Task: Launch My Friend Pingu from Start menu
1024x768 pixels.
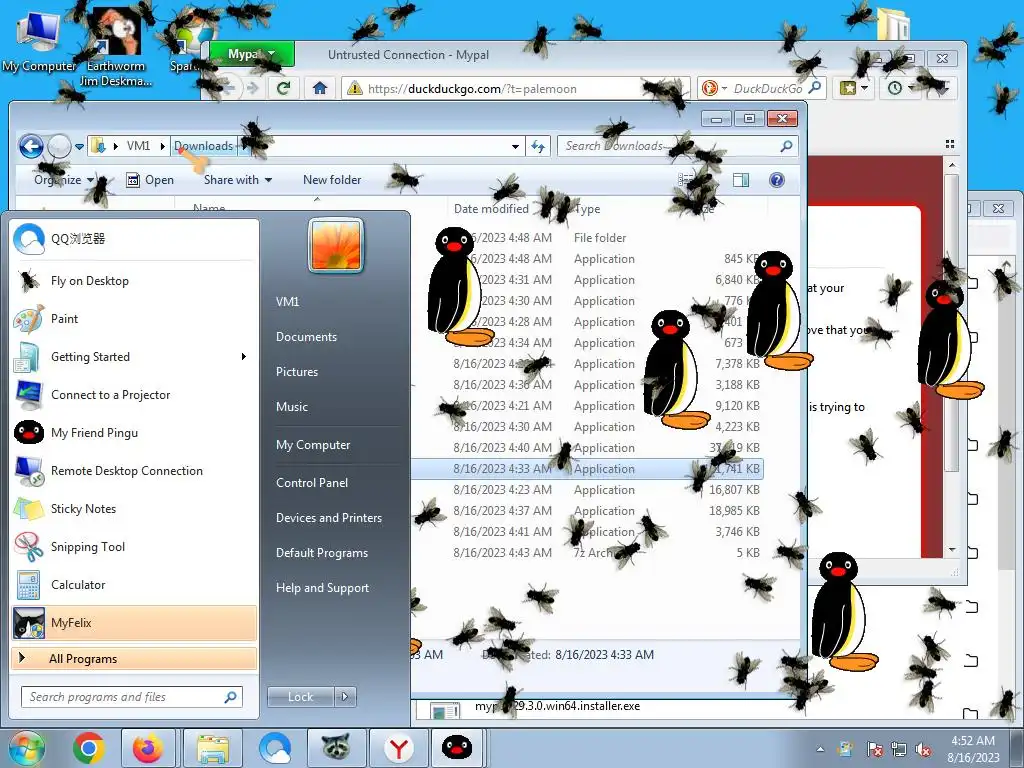Action: coord(134,432)
